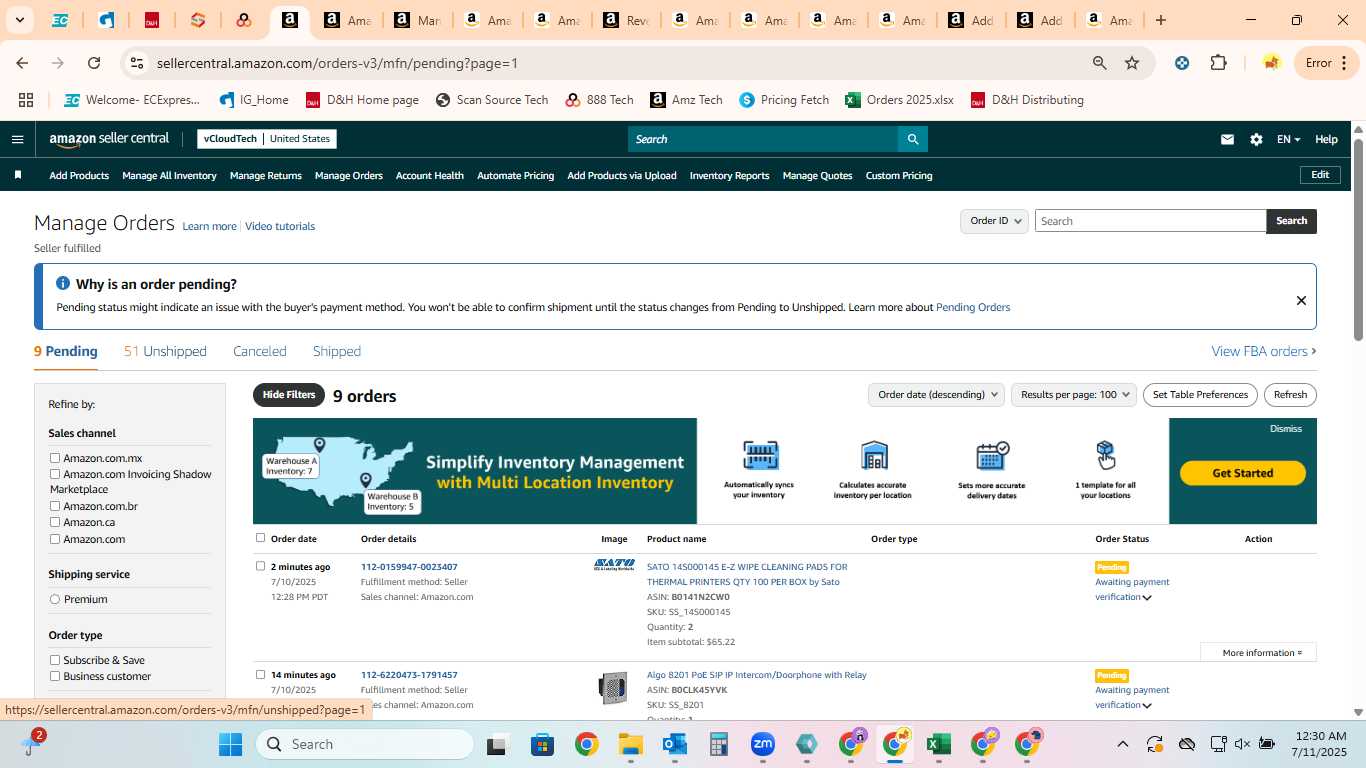Open the mail messages icon

click(x=1227, y=140)
